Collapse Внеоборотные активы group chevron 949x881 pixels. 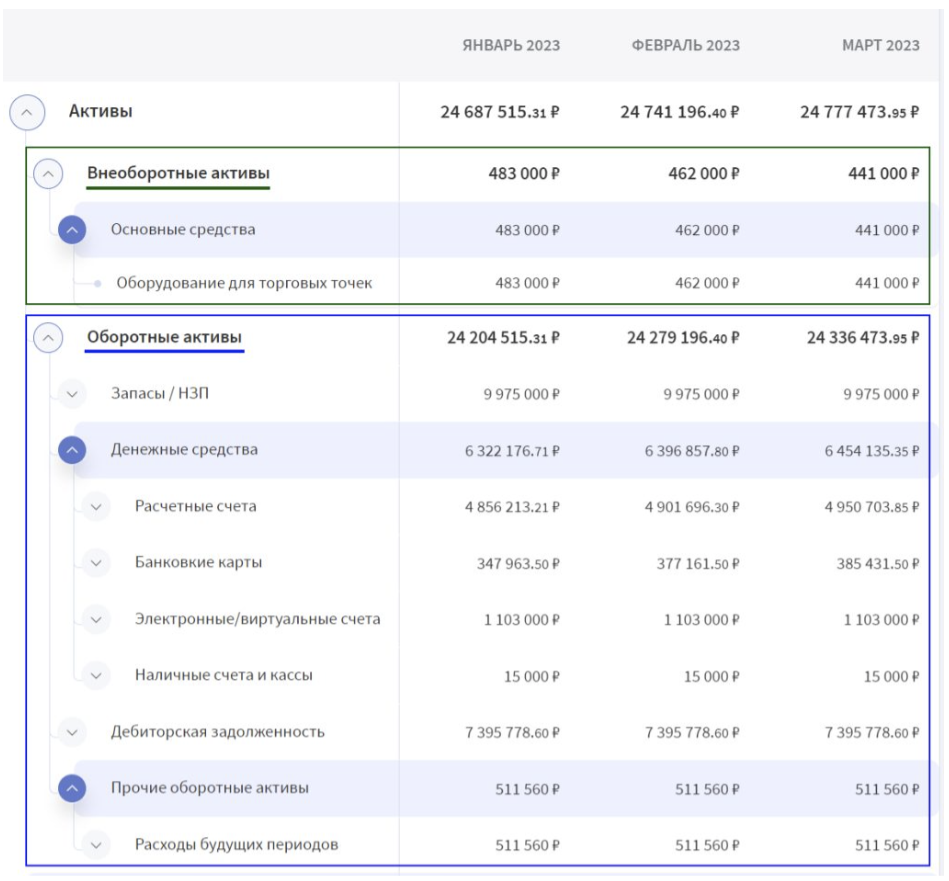coord(48,174)
